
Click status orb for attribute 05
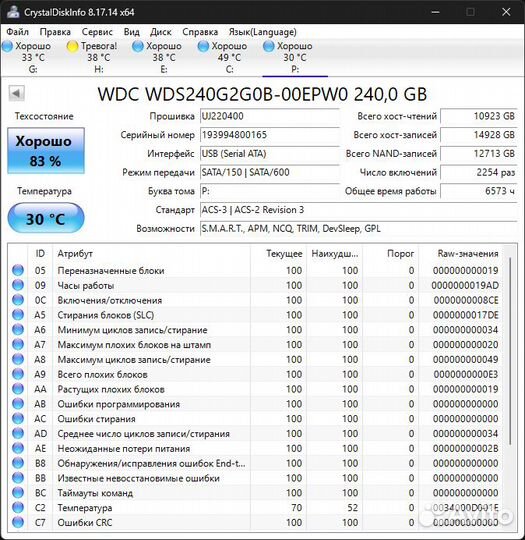click(18, 270)
